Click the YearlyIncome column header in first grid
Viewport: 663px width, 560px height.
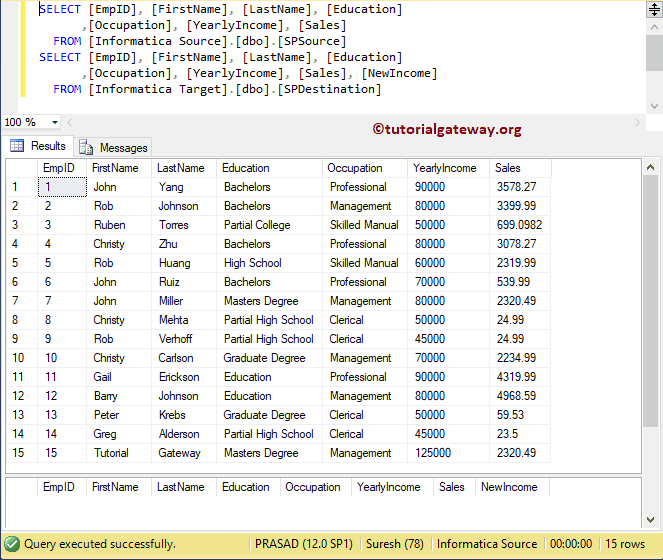[445, 168]
